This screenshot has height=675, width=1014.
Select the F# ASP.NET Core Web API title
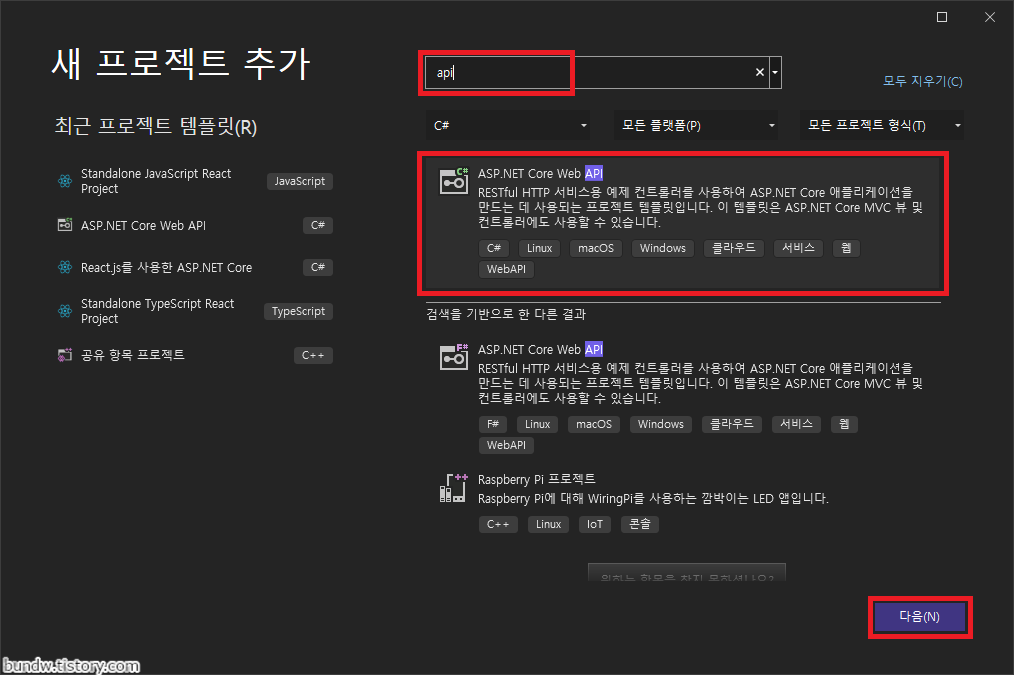[540, 349]
